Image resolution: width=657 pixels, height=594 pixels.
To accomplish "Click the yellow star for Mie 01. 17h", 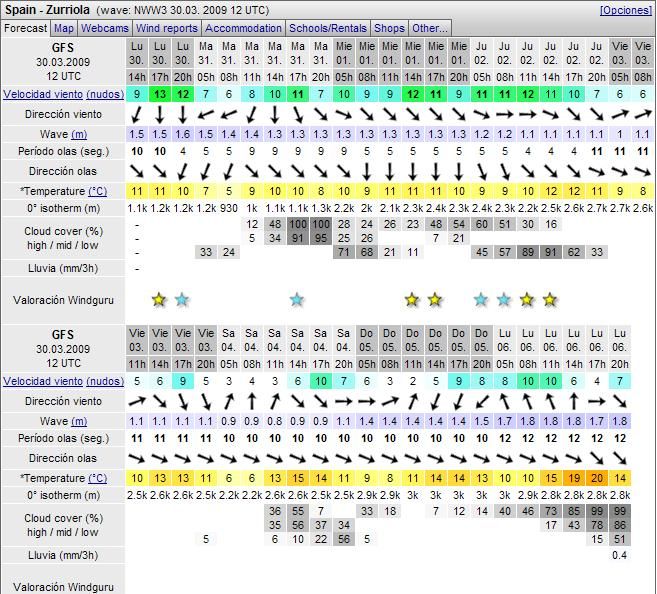I will [x=435, y=300].
